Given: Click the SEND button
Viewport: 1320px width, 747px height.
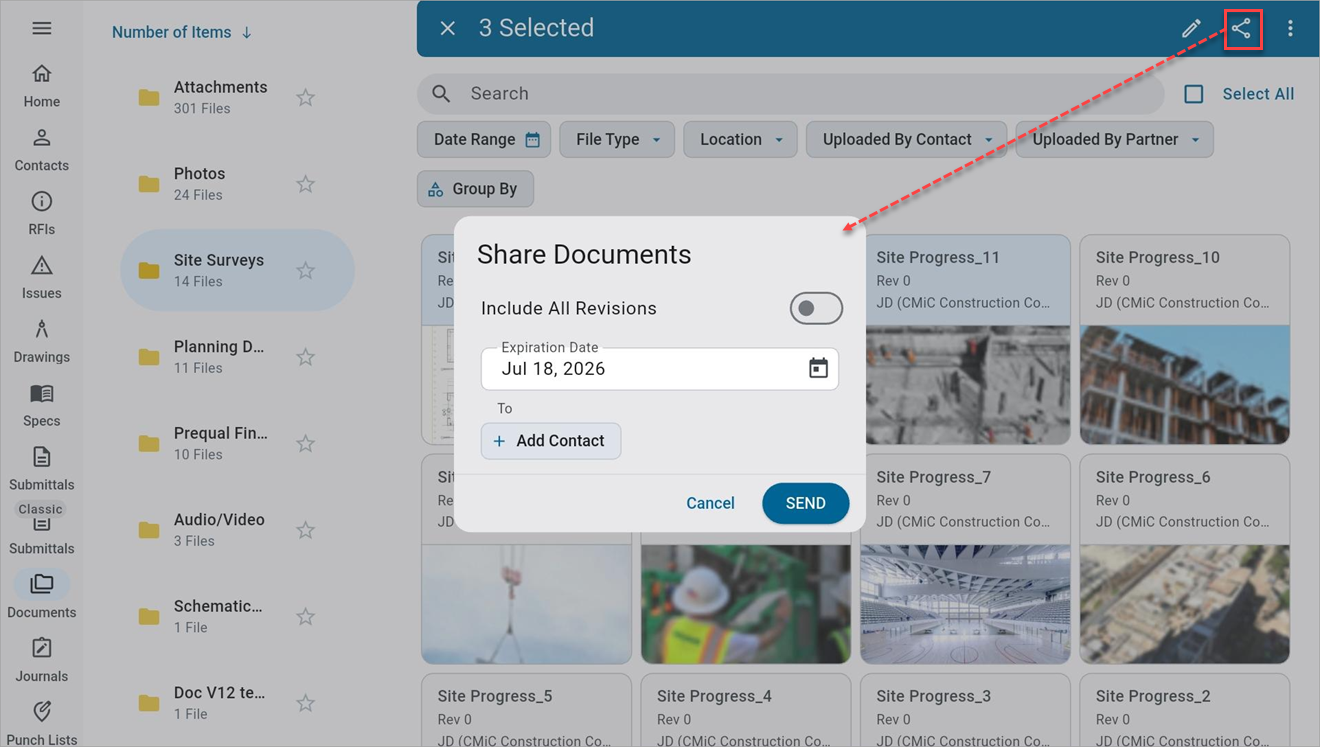Looking at the screenshot, I should click(805, 503).
